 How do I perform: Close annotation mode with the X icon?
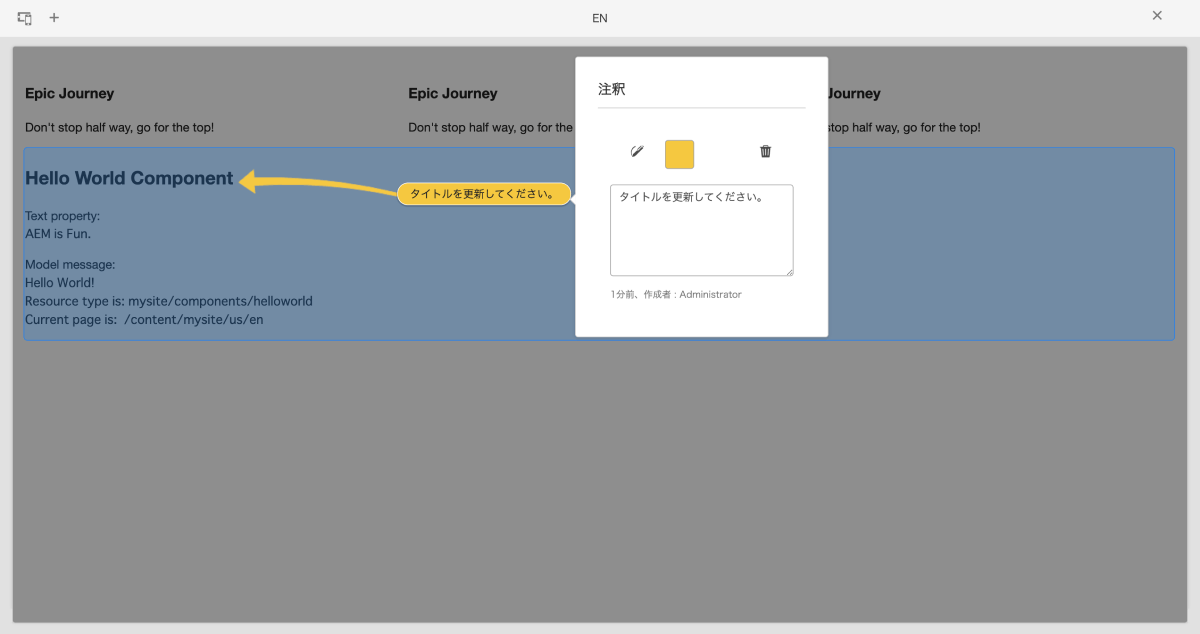1157,15
